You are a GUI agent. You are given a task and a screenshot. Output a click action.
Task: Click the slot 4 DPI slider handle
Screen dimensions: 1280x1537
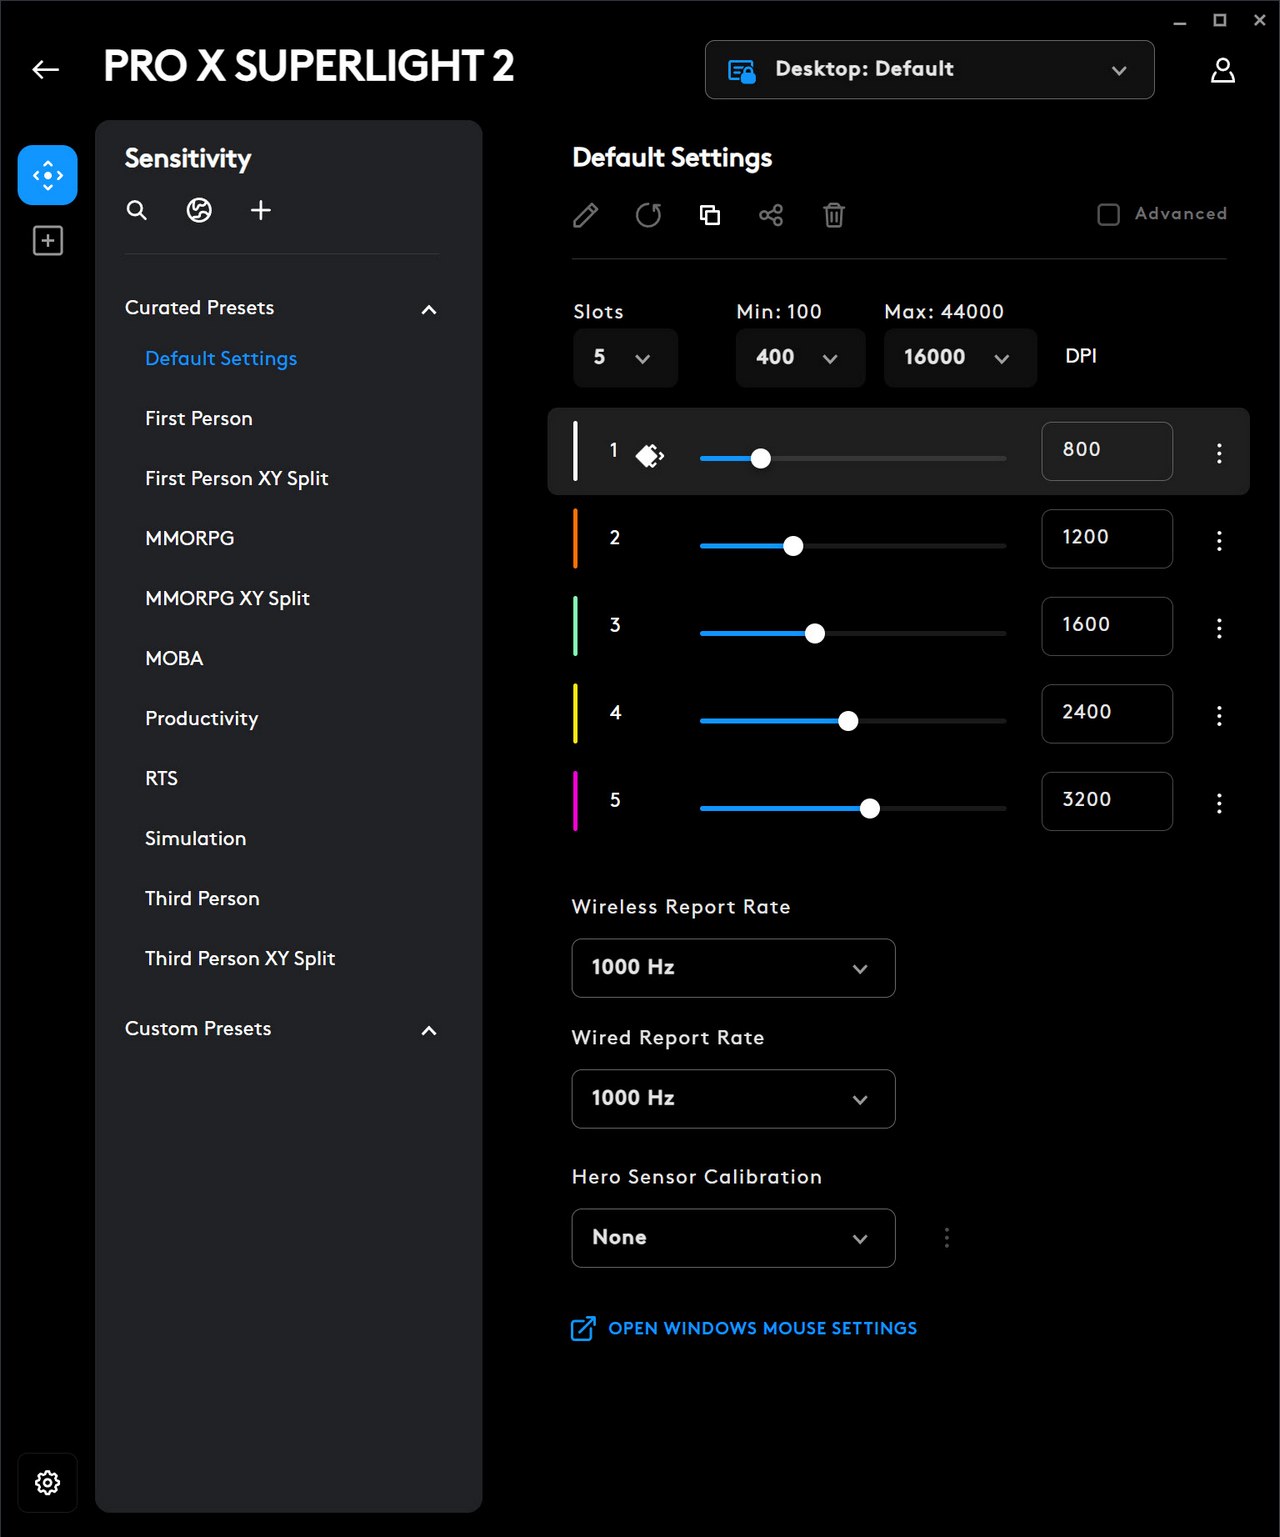tap(848, 721)
